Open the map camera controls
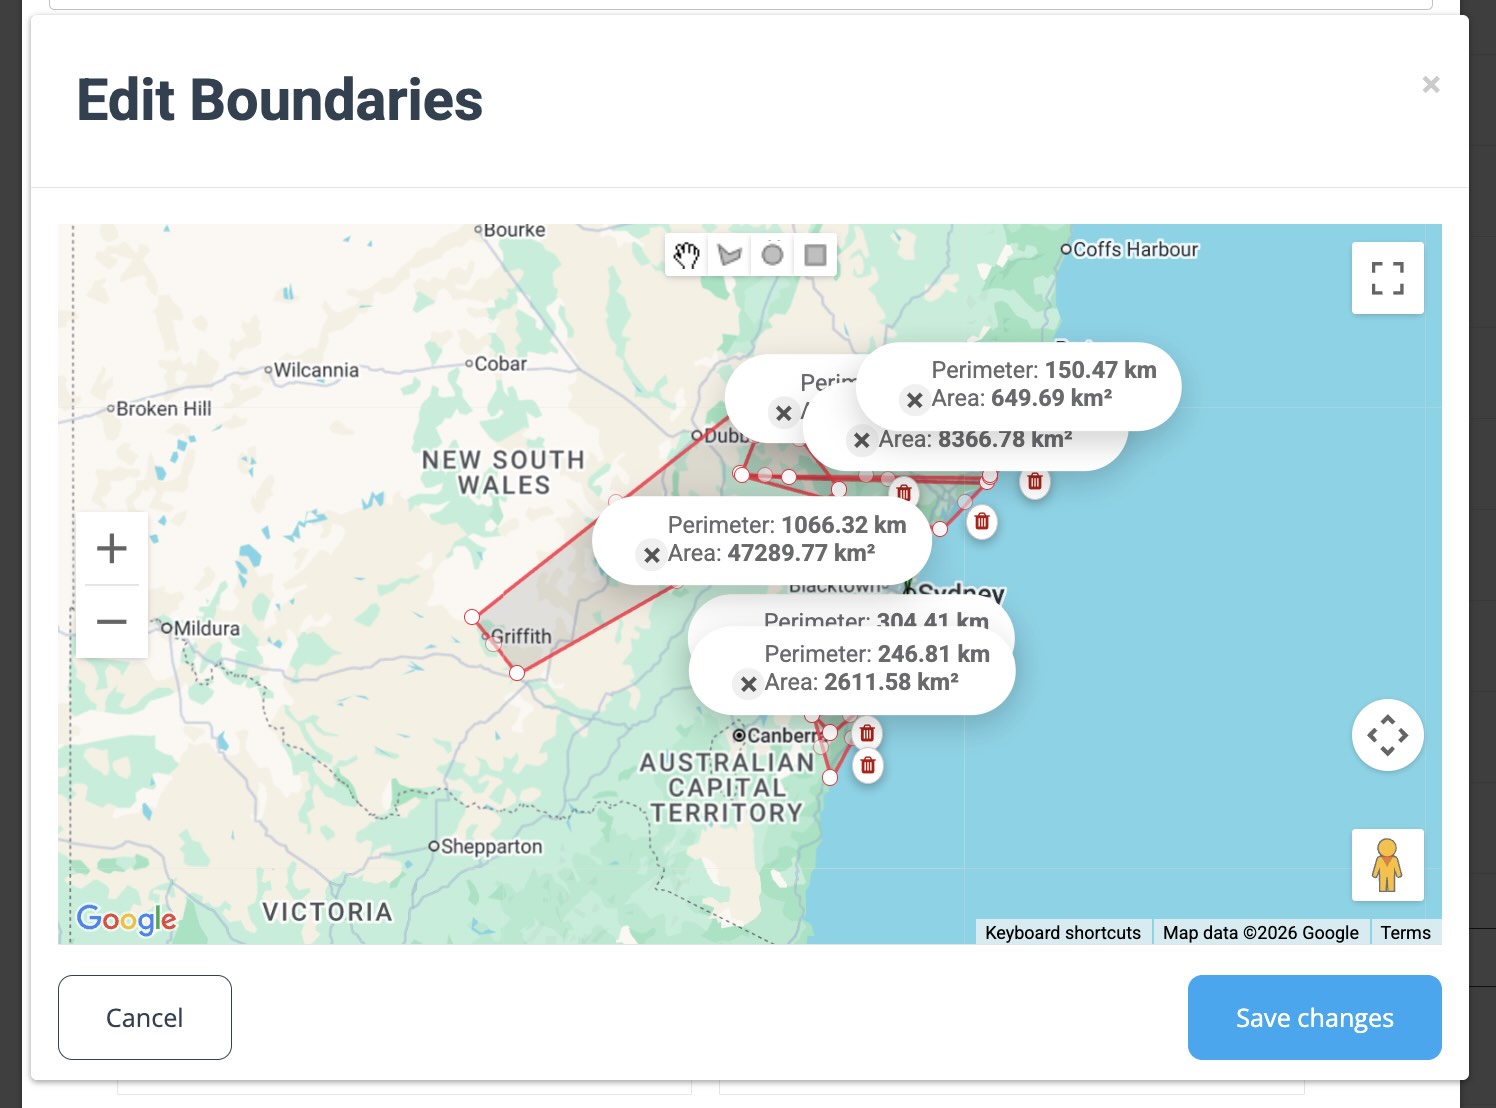1496x1108 pixels. tap(1387, 735)
